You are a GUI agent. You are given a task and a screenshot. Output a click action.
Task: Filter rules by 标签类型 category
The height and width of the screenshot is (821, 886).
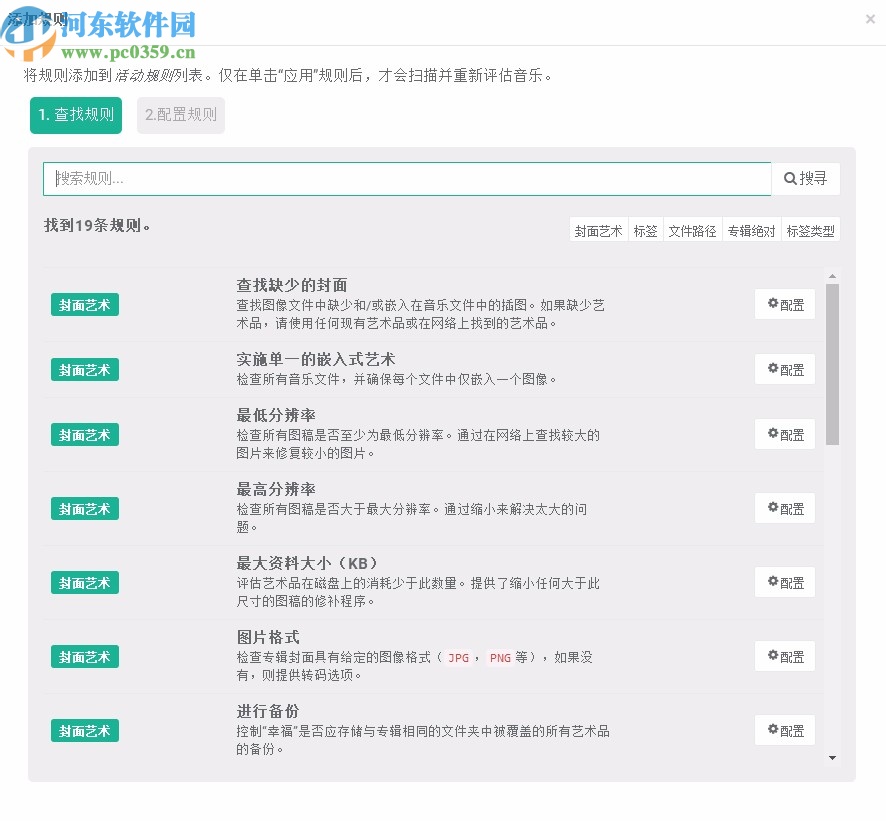pos(810,231)
